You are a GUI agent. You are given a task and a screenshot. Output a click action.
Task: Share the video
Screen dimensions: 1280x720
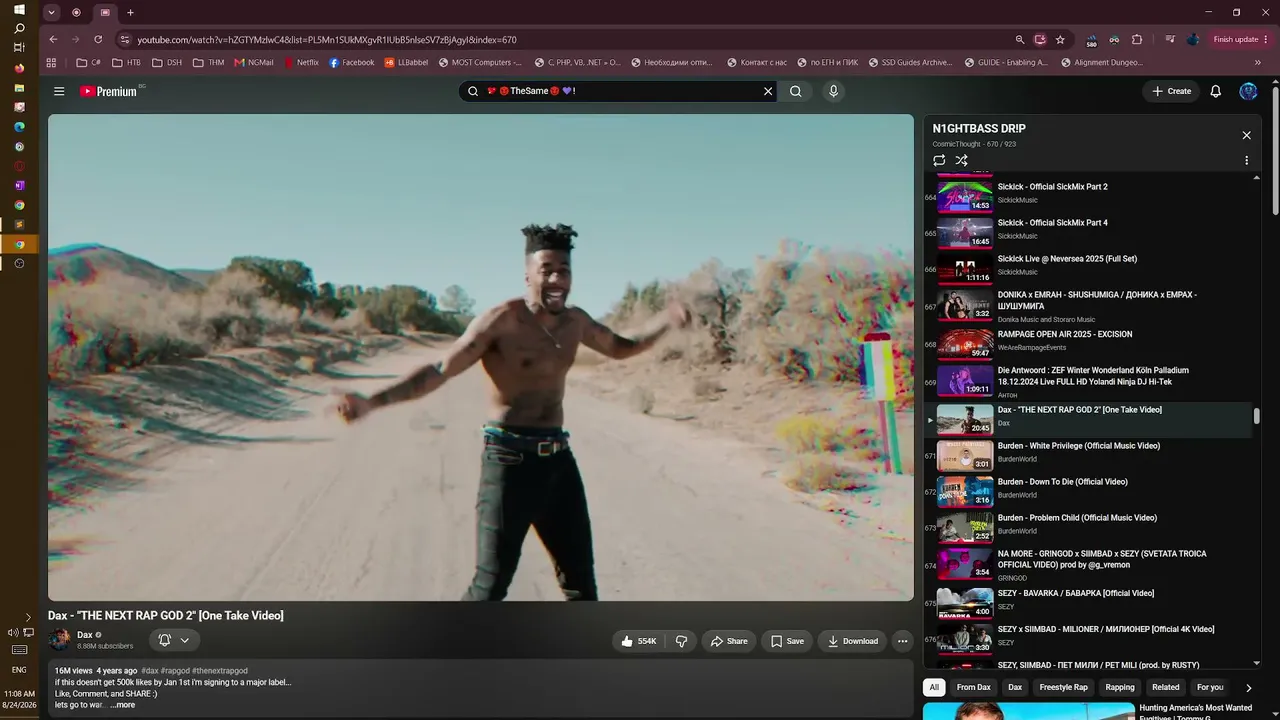click(x=729, y=641)
